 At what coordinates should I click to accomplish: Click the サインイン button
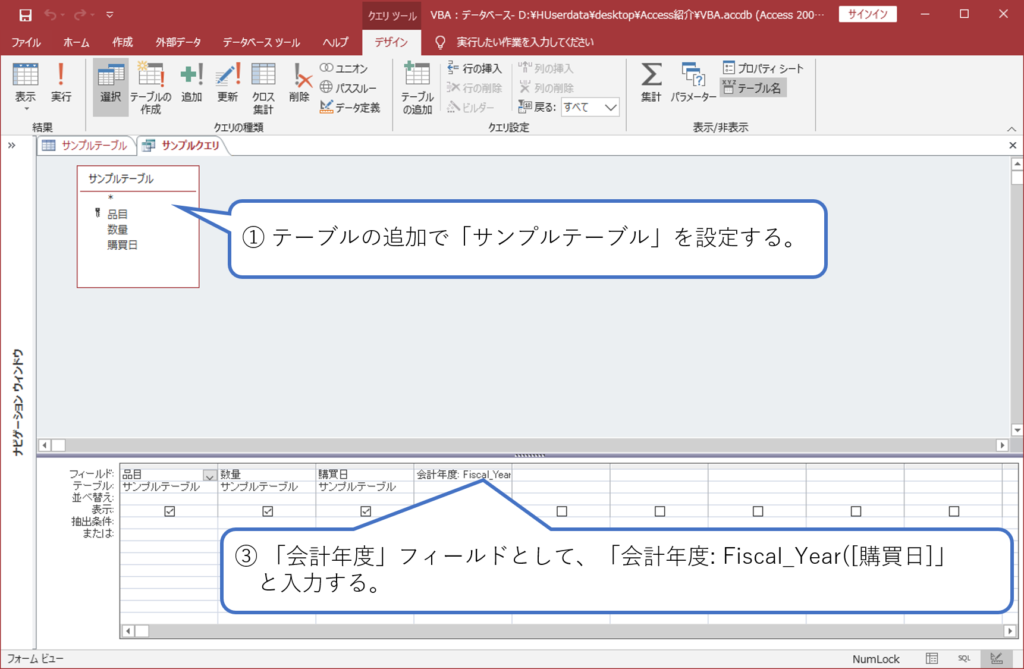868,14
